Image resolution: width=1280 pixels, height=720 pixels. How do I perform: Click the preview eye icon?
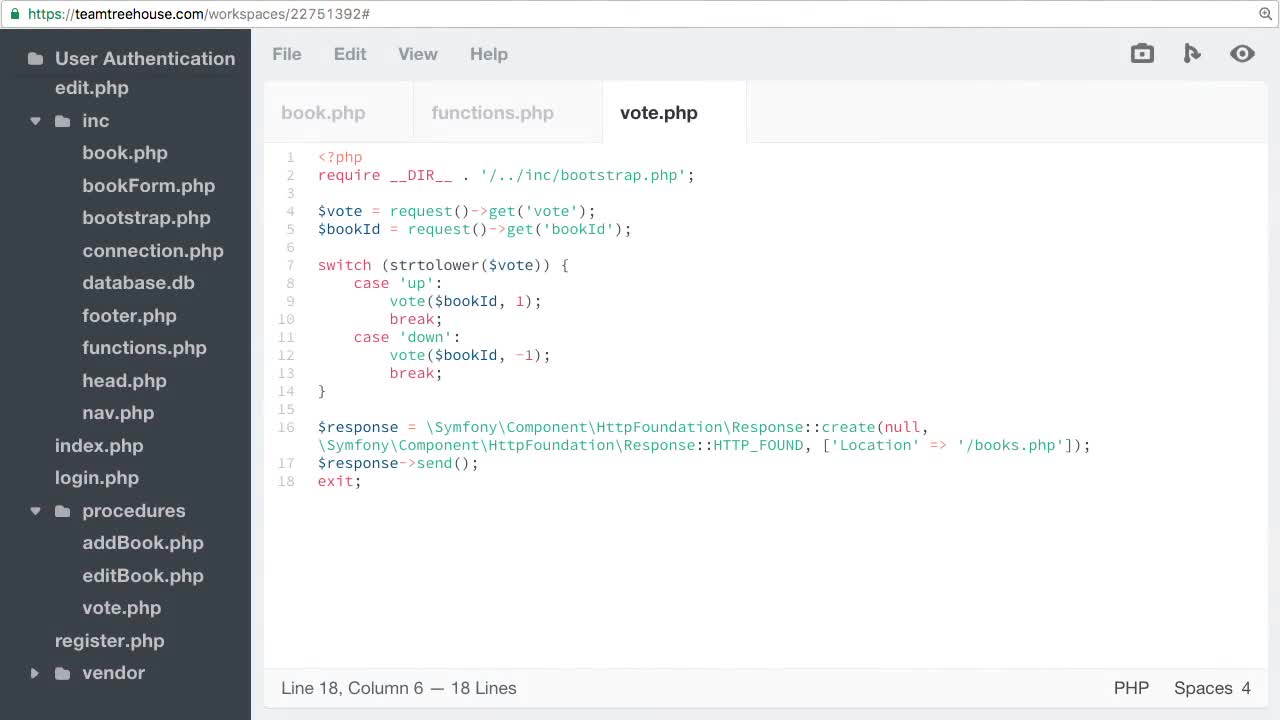tap(1242, 54)
